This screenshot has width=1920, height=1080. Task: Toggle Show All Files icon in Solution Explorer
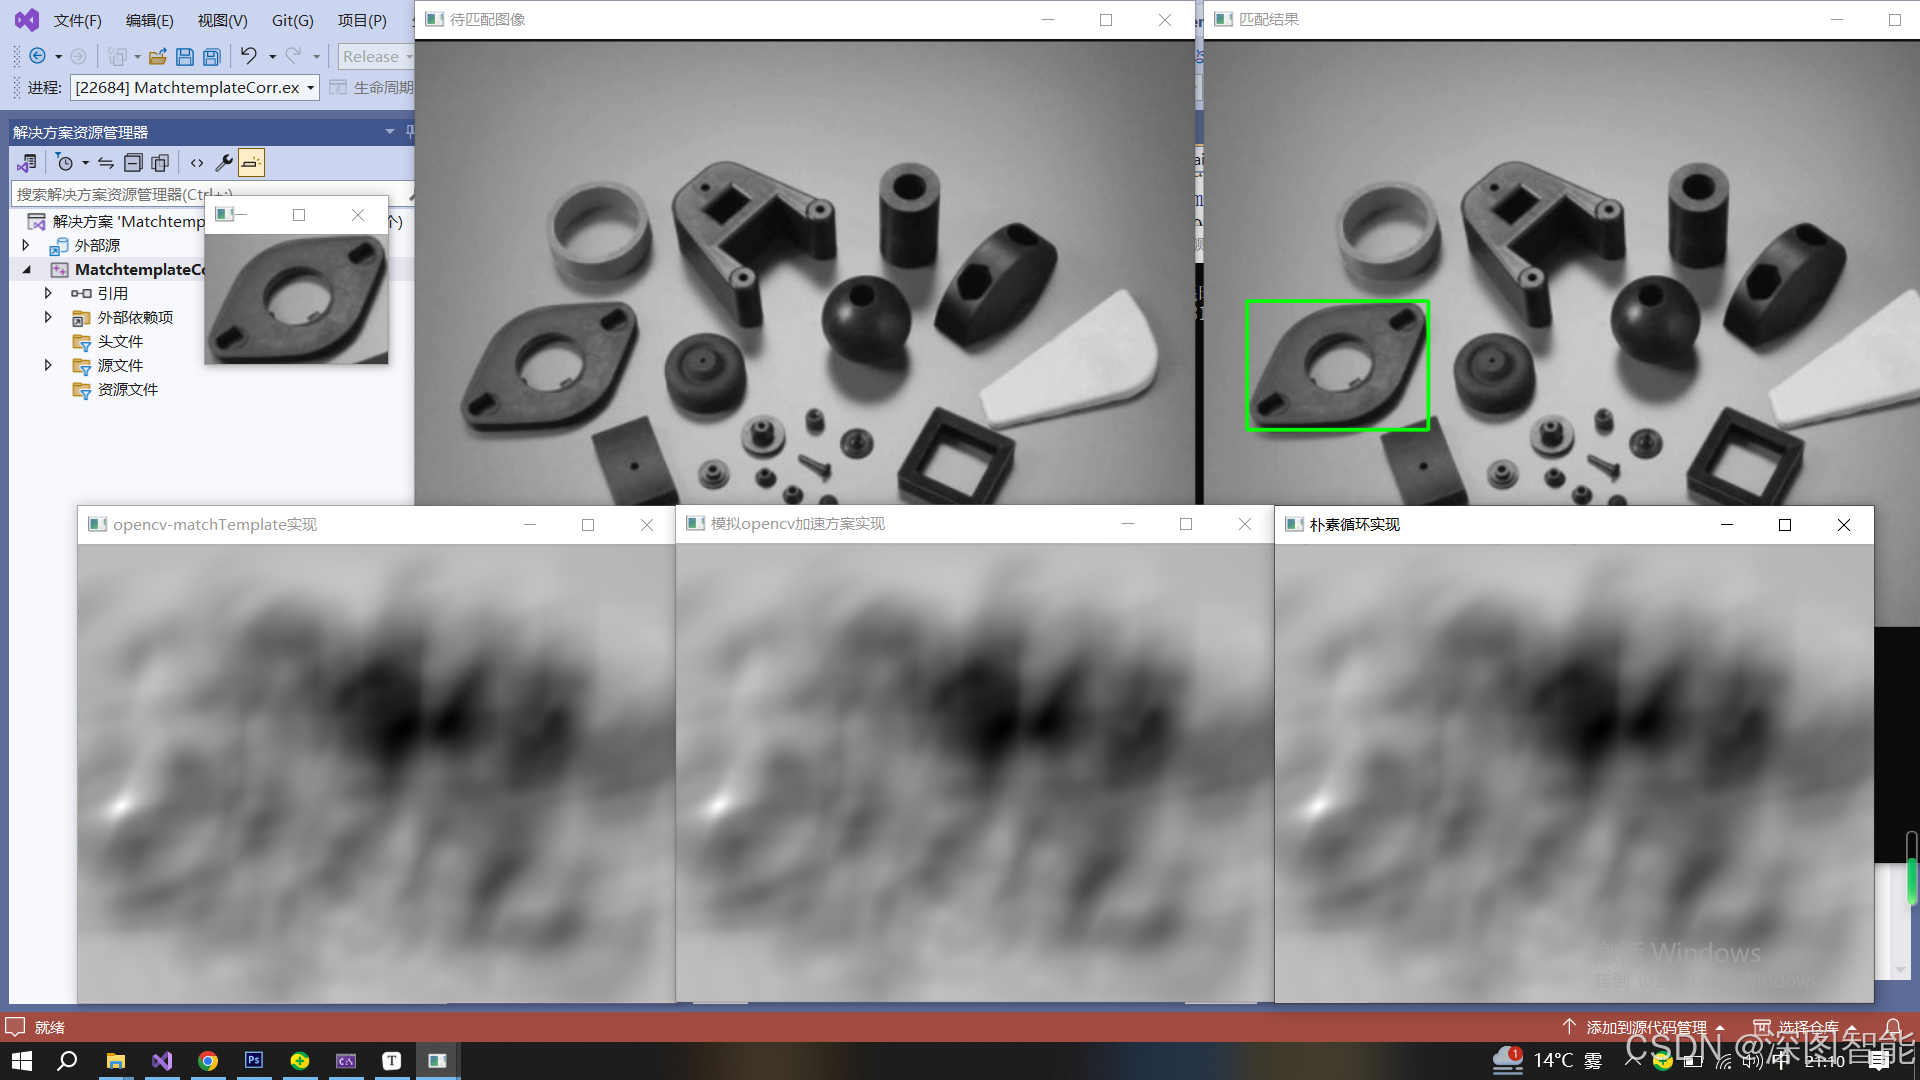click(160, 163)
